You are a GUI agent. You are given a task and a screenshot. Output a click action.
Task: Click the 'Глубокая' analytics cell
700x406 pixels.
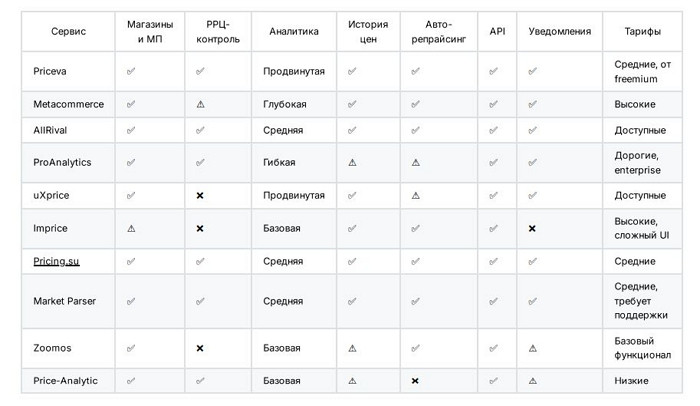click(284, 104)
